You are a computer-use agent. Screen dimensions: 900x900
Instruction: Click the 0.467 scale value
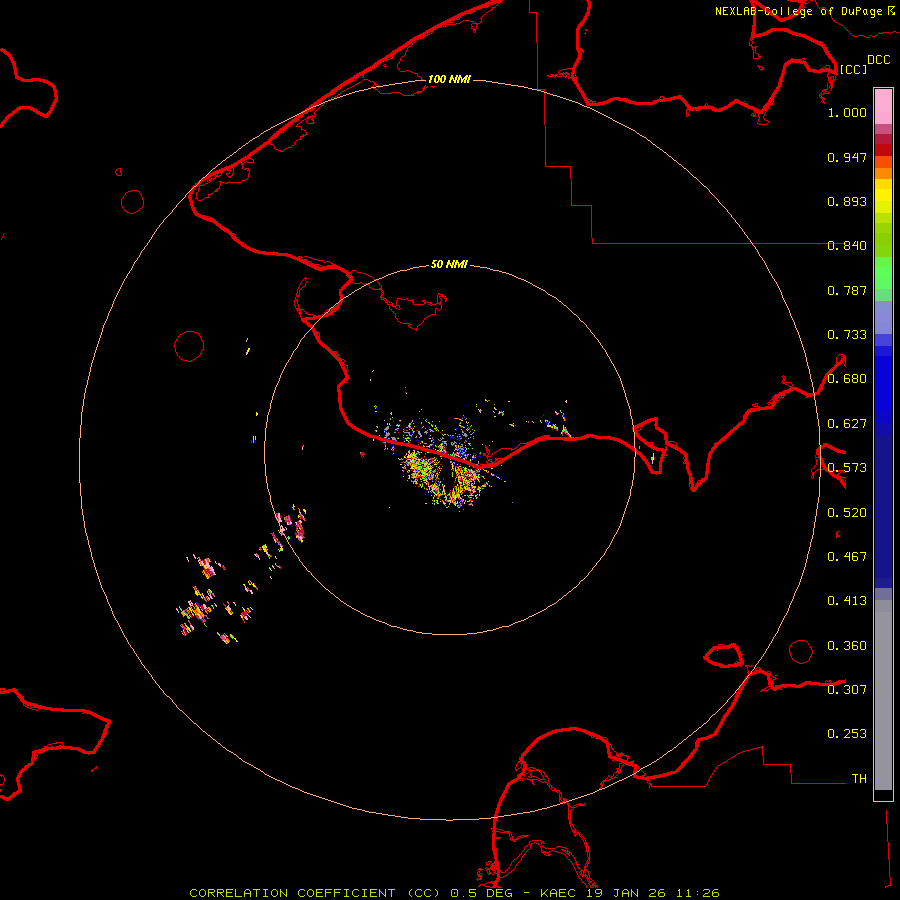847,557
